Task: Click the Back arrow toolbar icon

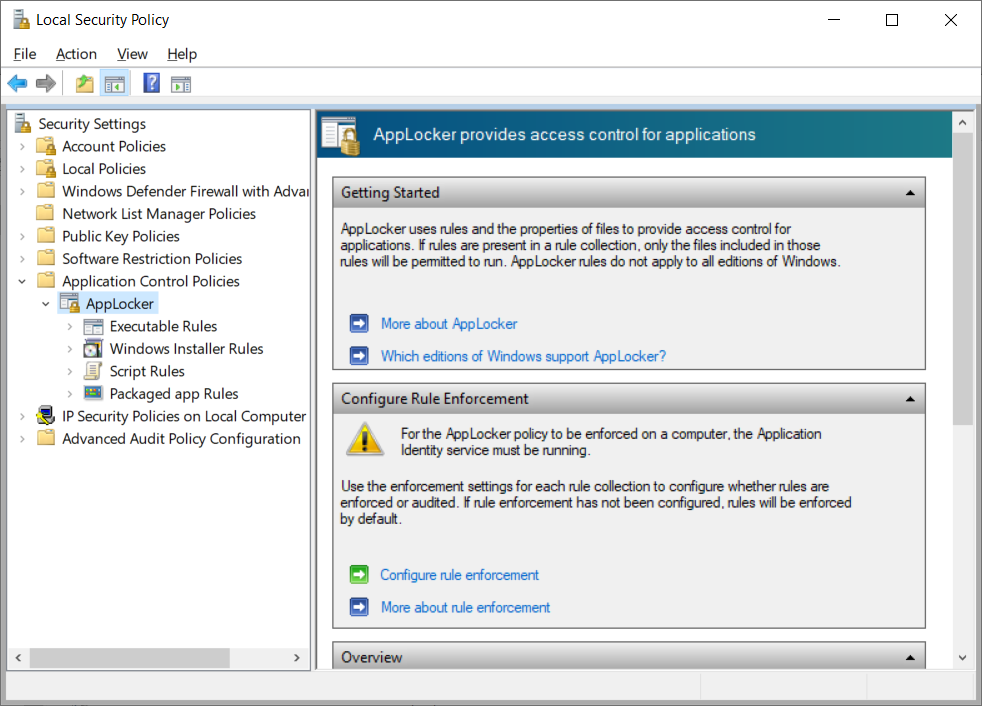Action: 18,83
